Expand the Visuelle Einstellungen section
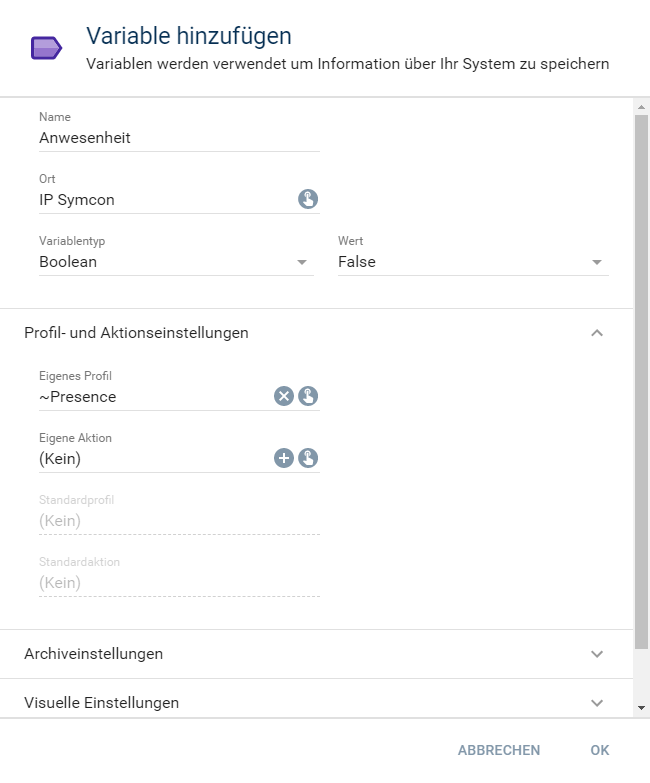This screenshot has width=650, height=783. (x=597, y=703)
